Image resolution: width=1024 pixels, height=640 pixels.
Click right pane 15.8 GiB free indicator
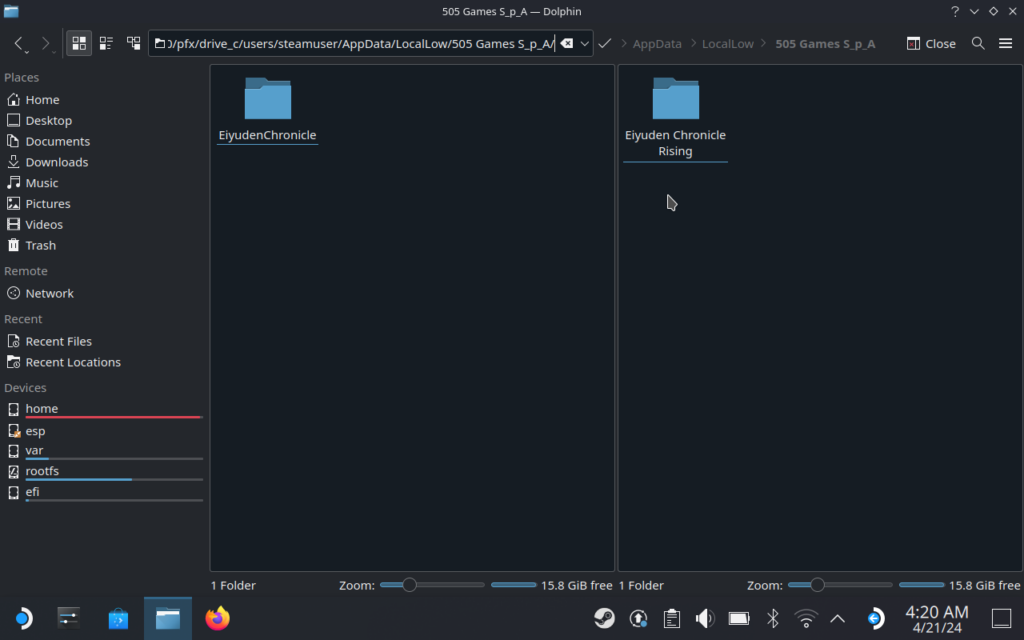[959, 585]
